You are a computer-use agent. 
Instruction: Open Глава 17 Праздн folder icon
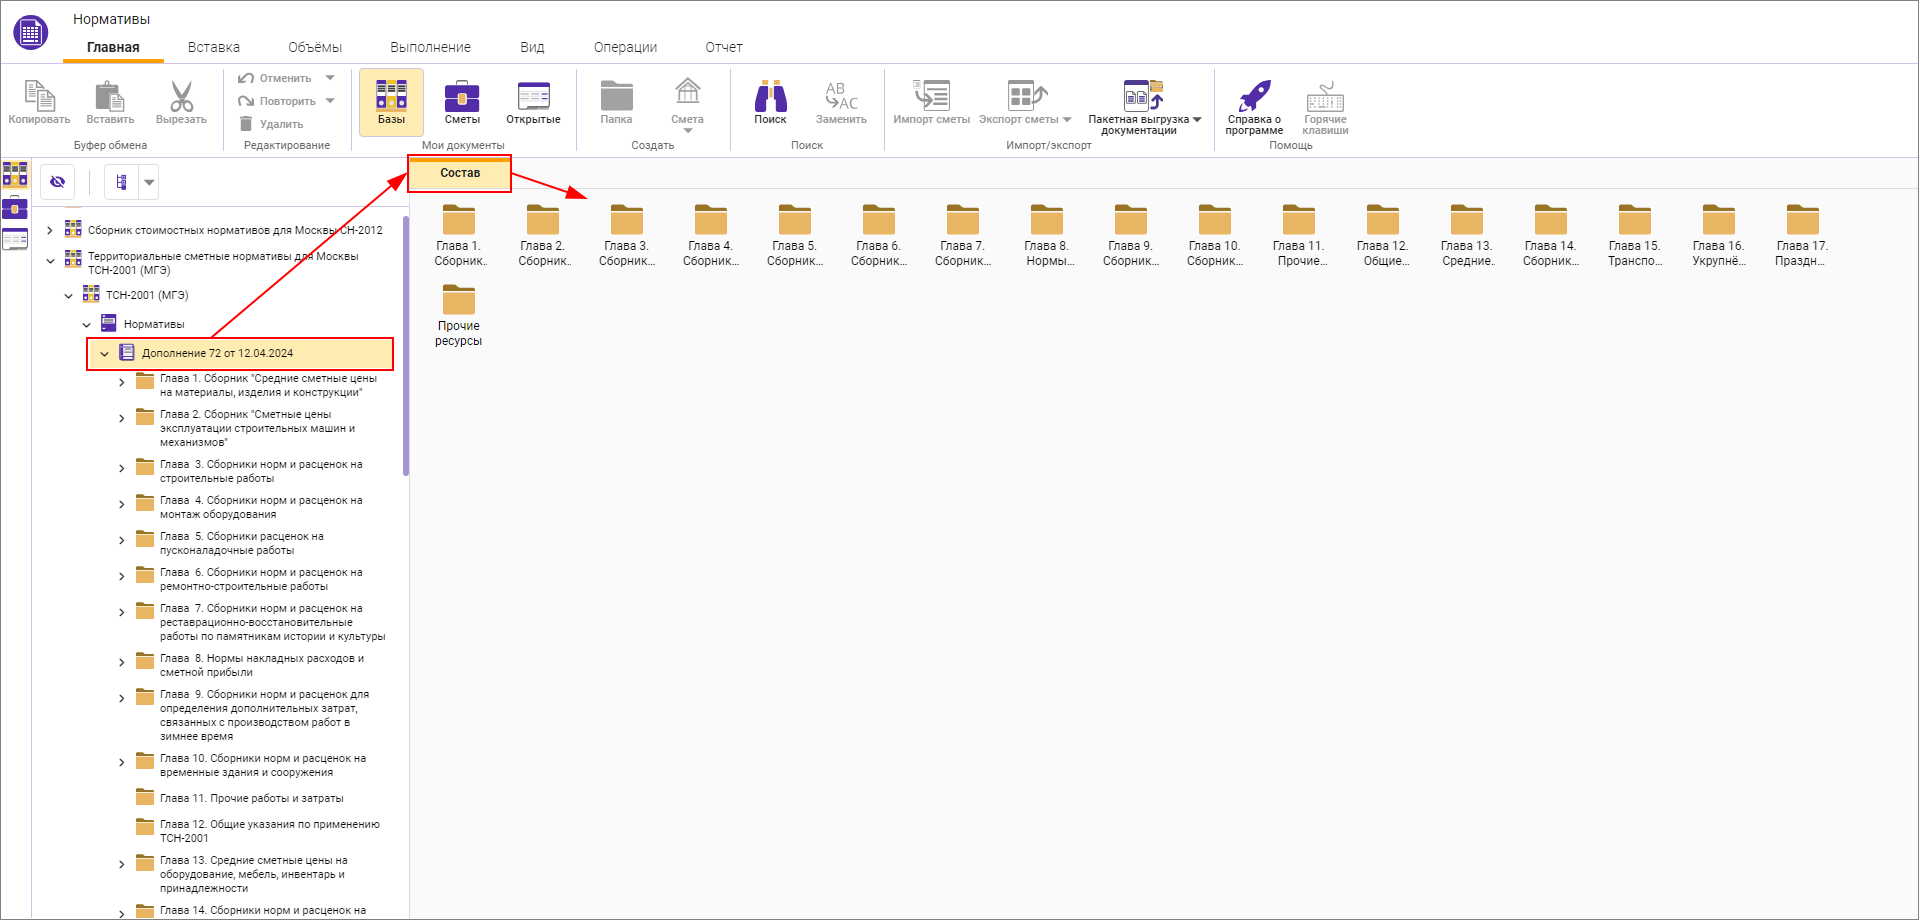(1803, 219)
